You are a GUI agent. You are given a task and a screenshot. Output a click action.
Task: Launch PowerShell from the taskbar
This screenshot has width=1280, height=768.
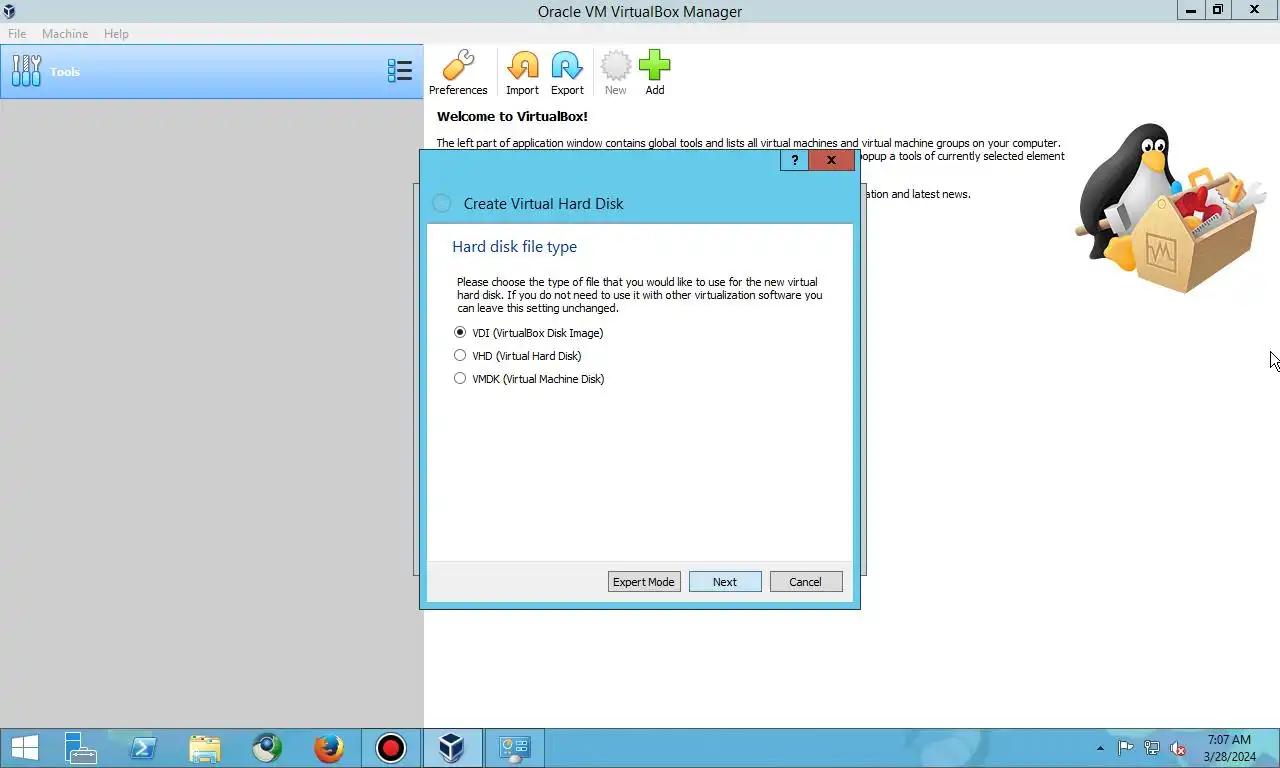click(143, 748)
